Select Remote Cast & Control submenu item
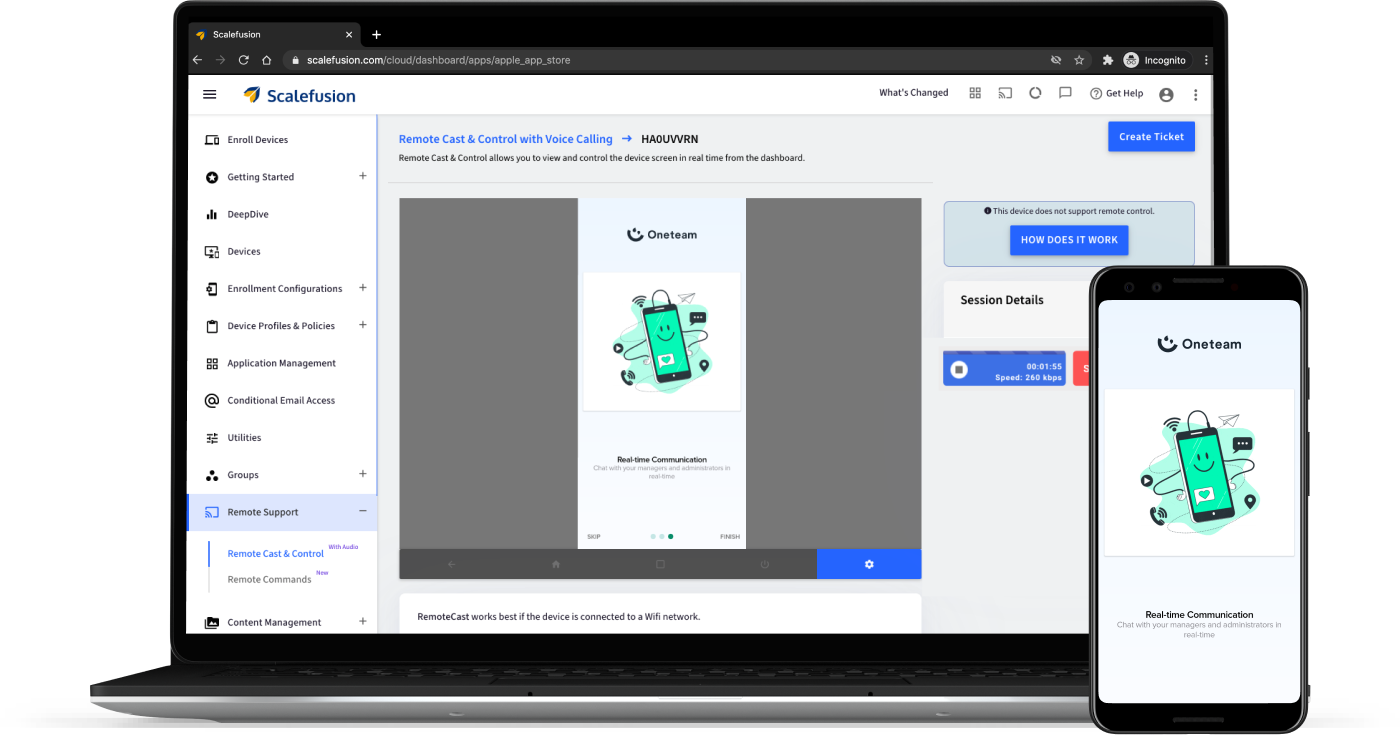The height and width of the screenshot is (735, 1400). [x=275, y=553]
